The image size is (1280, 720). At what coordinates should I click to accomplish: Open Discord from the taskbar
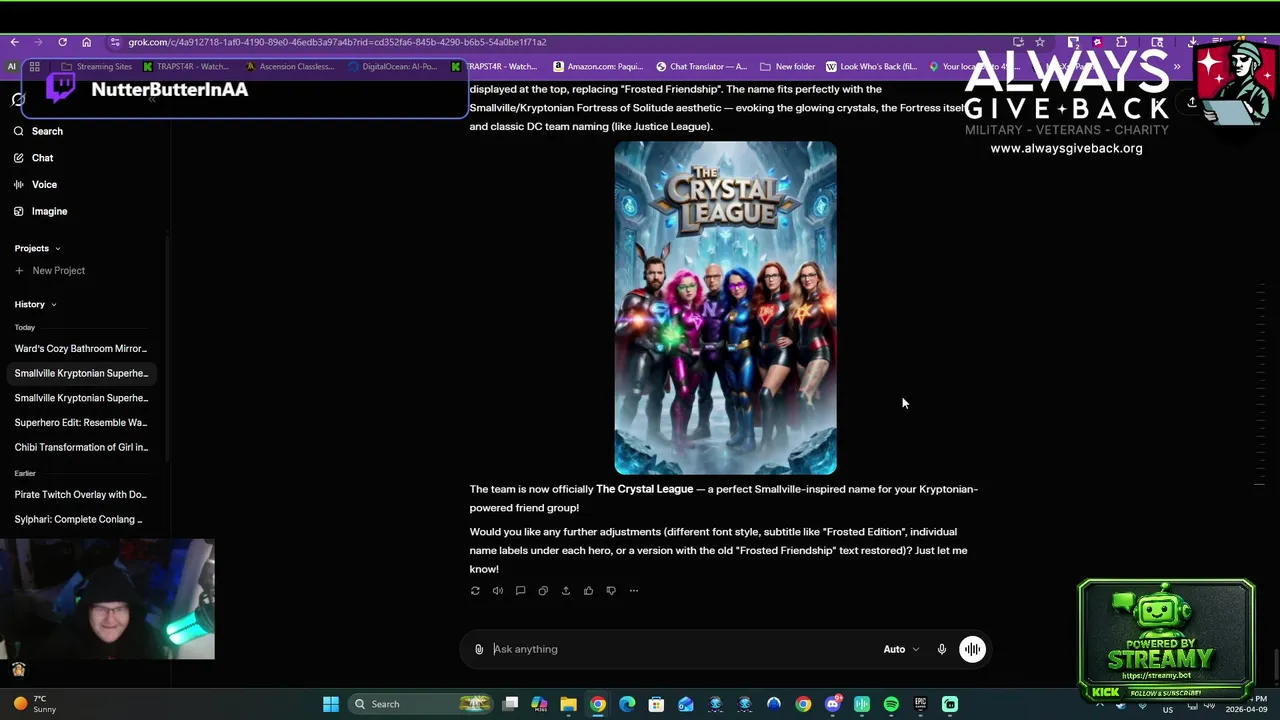[x=833, y=704]
